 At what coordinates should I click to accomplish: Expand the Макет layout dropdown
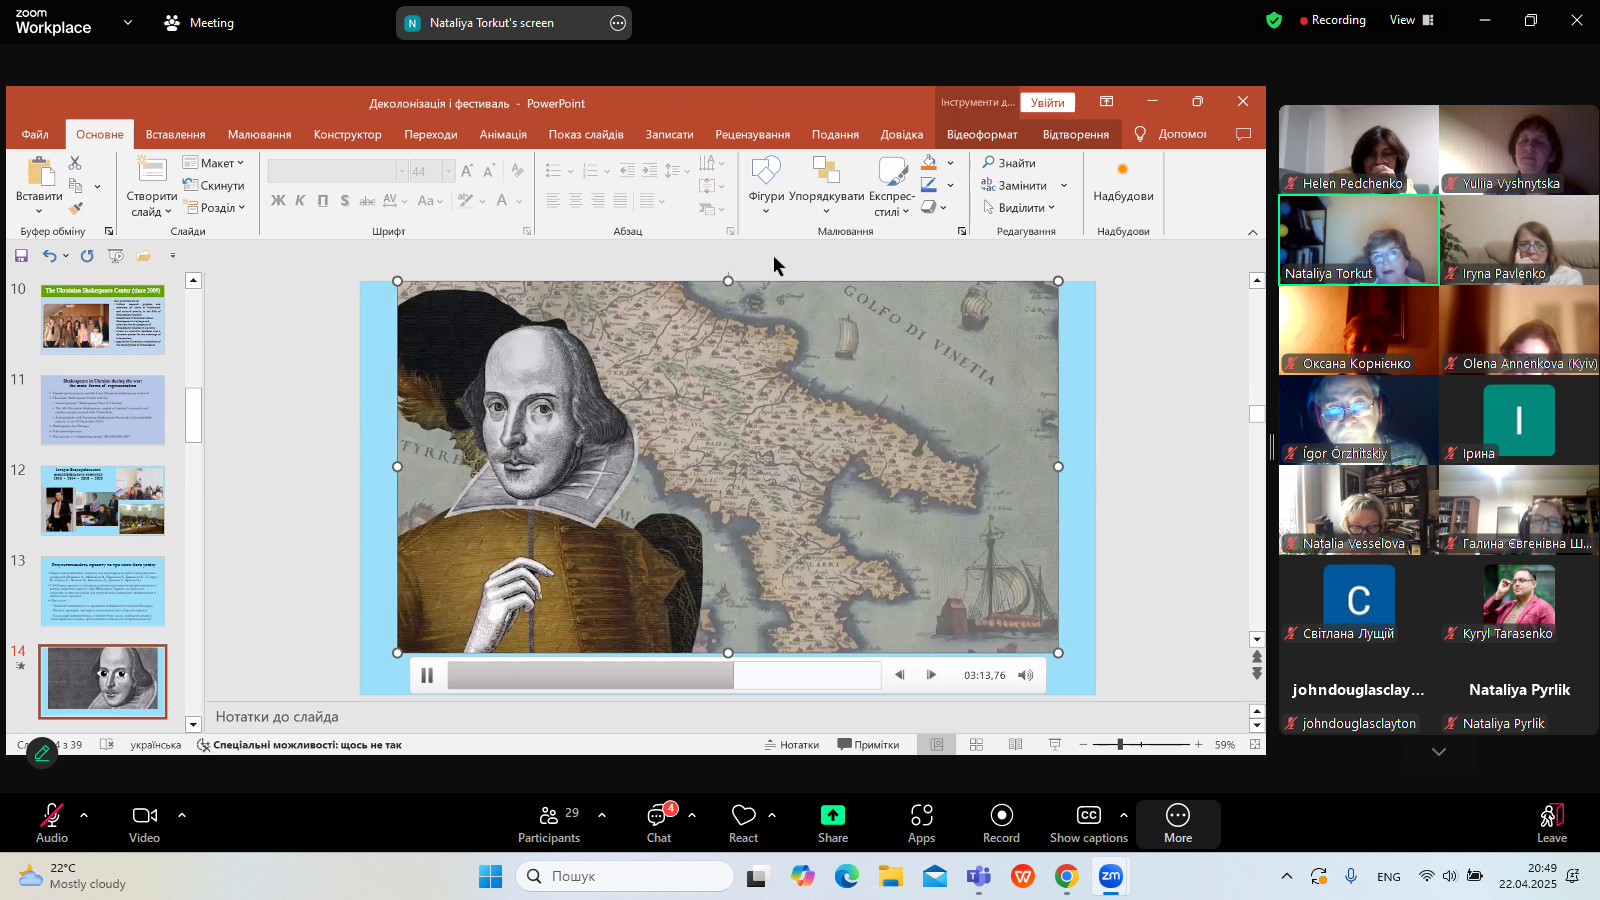tap(214, 163)
